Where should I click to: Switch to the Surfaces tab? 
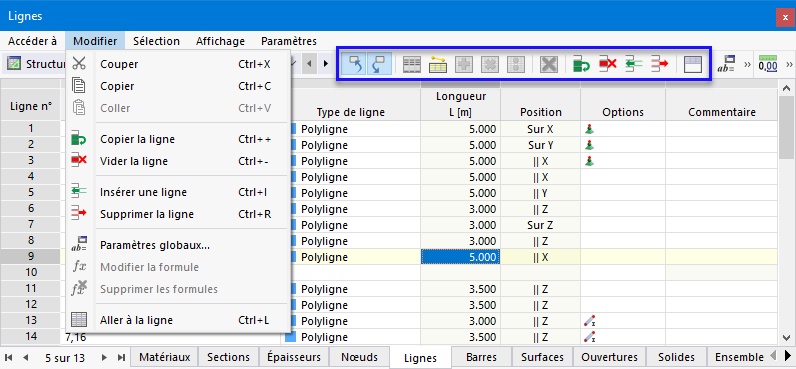click(x=542, y=357)
